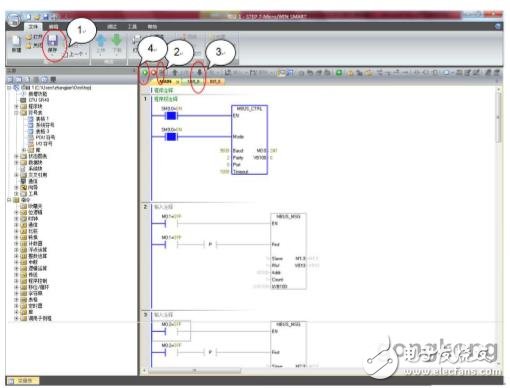Open the SBR_0 subroutine tab
Image resolution: width=510 pixels, height=388 pixels.
tap(194, 81)
